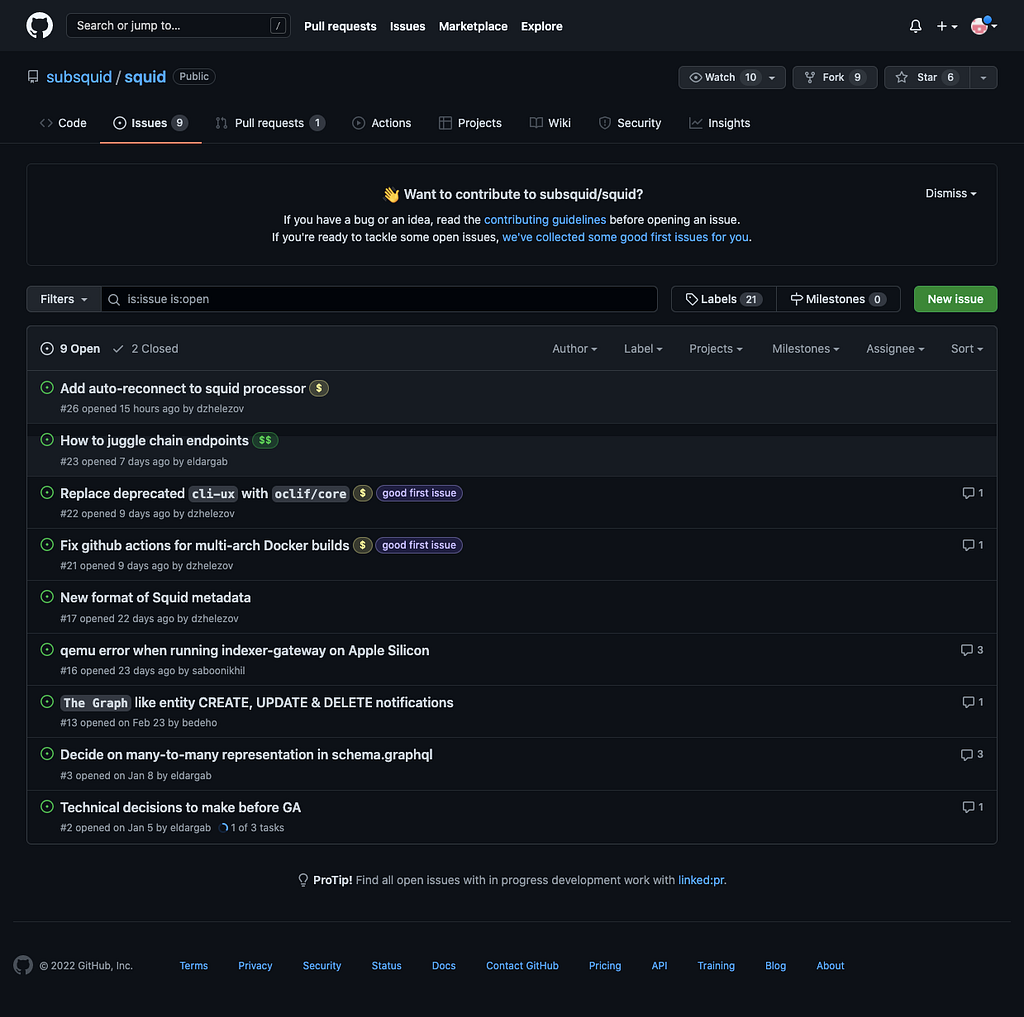The height and width of the screenshot is (1017, 1024).
Task: Open GitHub home via Octocat logo
Action: [x=39, y=25]
